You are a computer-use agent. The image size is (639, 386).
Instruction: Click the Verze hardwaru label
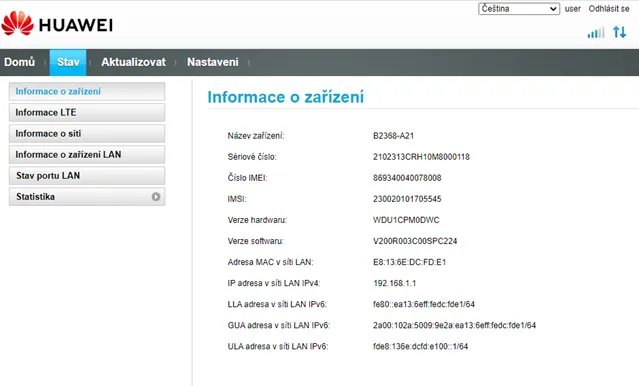point(257,220)
